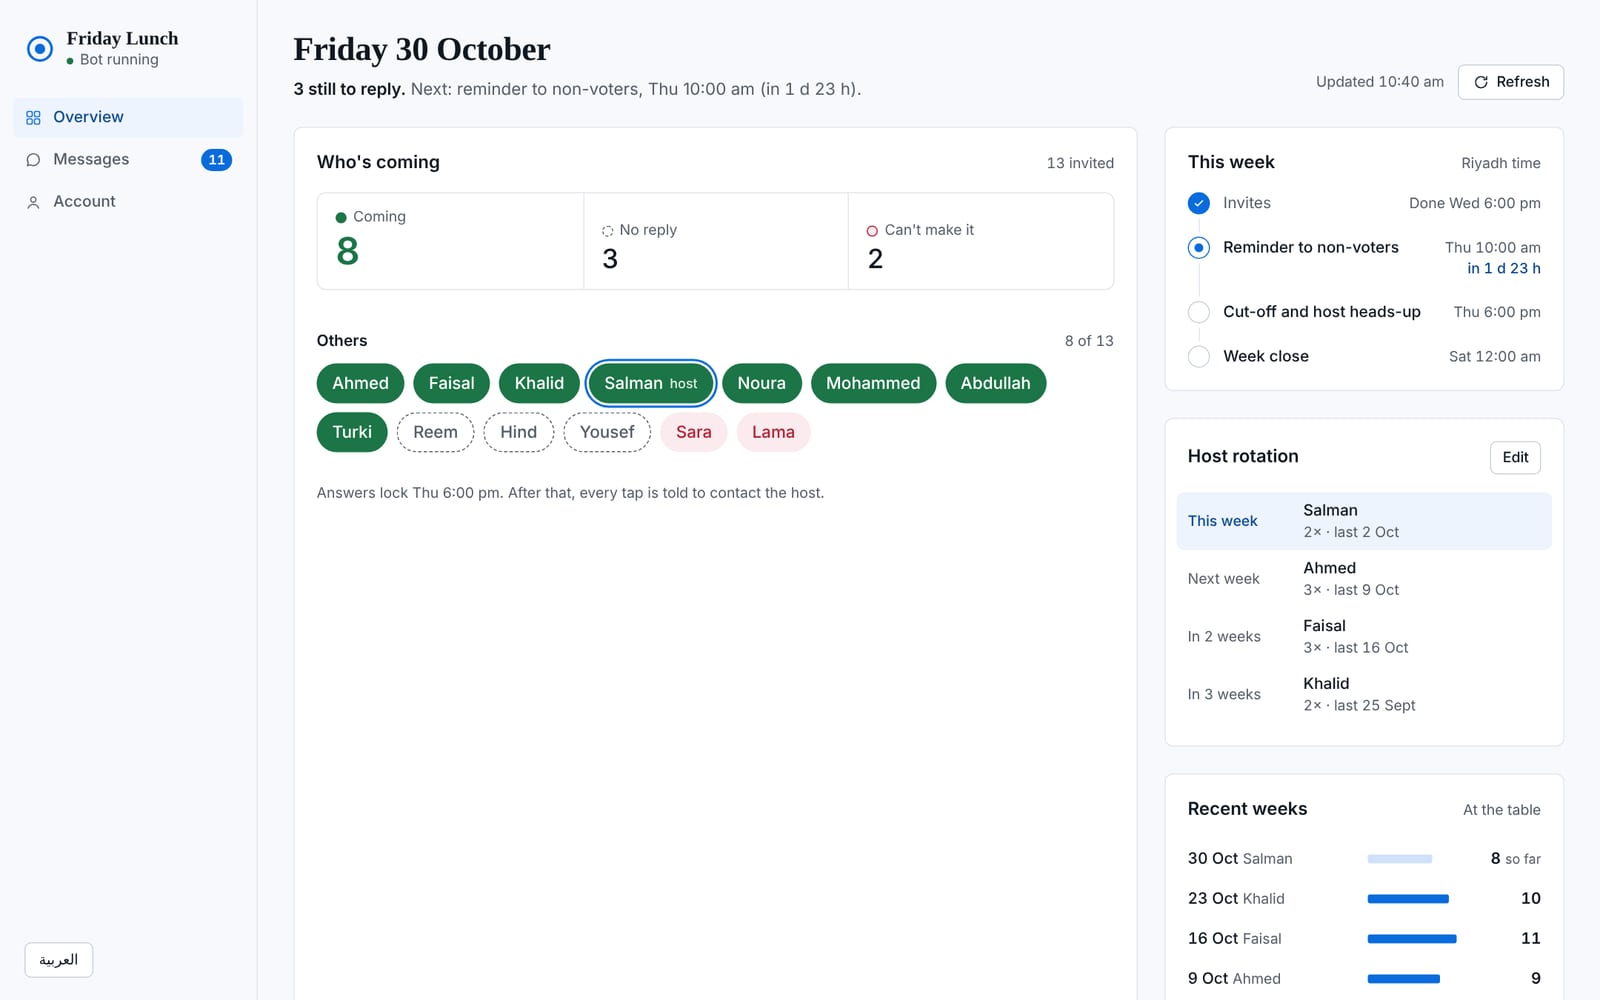The height and width of the screenshot is (1000, 1600).
Task: Select the Lama declined chip
Action: coord(773,432)
